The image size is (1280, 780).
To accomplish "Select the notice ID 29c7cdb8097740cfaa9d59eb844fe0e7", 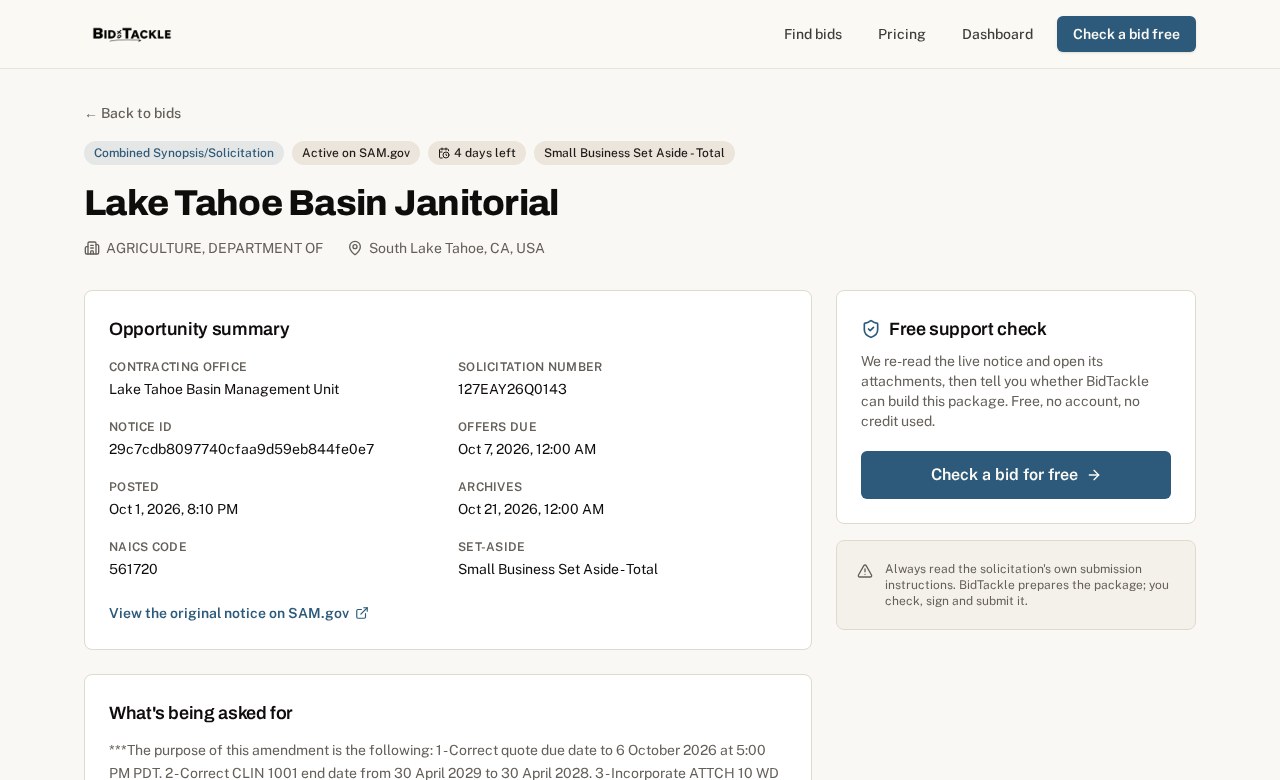I will pos(241,449).
